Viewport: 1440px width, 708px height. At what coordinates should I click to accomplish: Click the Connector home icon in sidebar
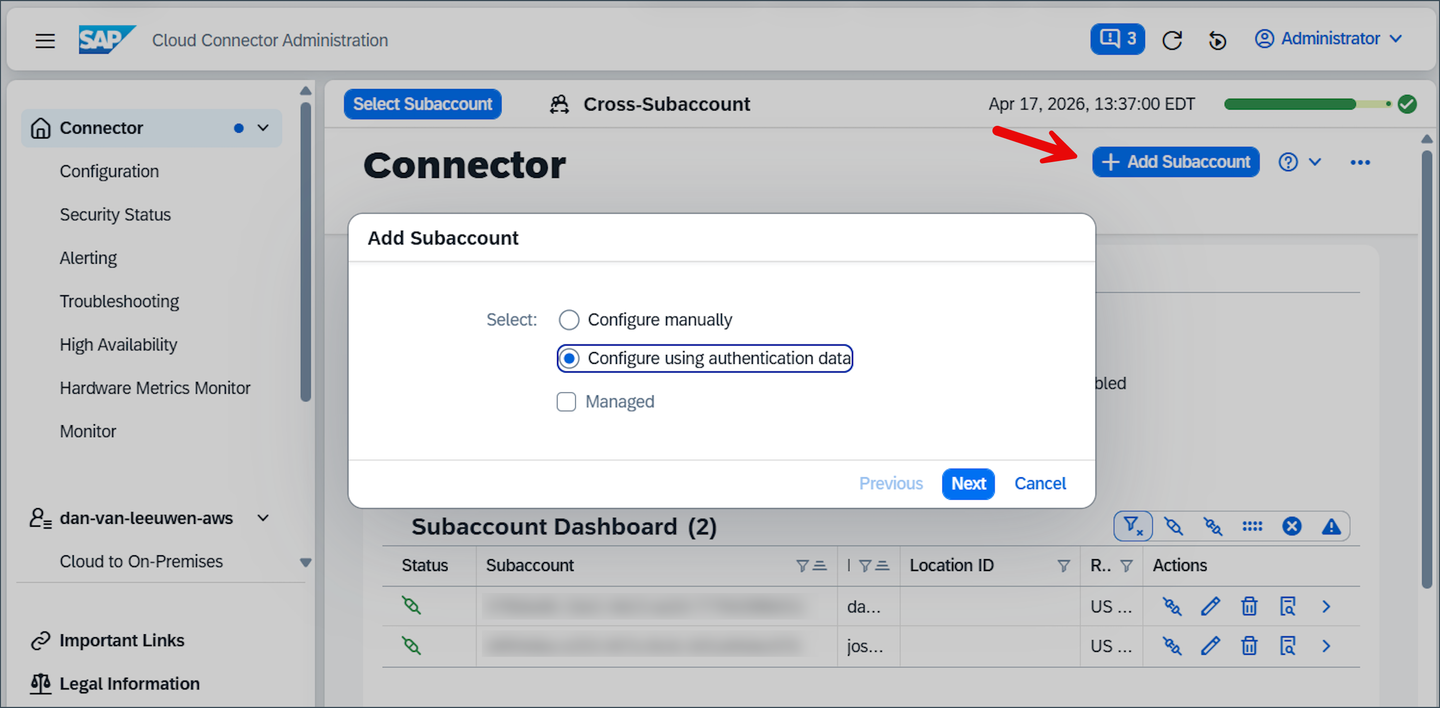tap(41, 128)
